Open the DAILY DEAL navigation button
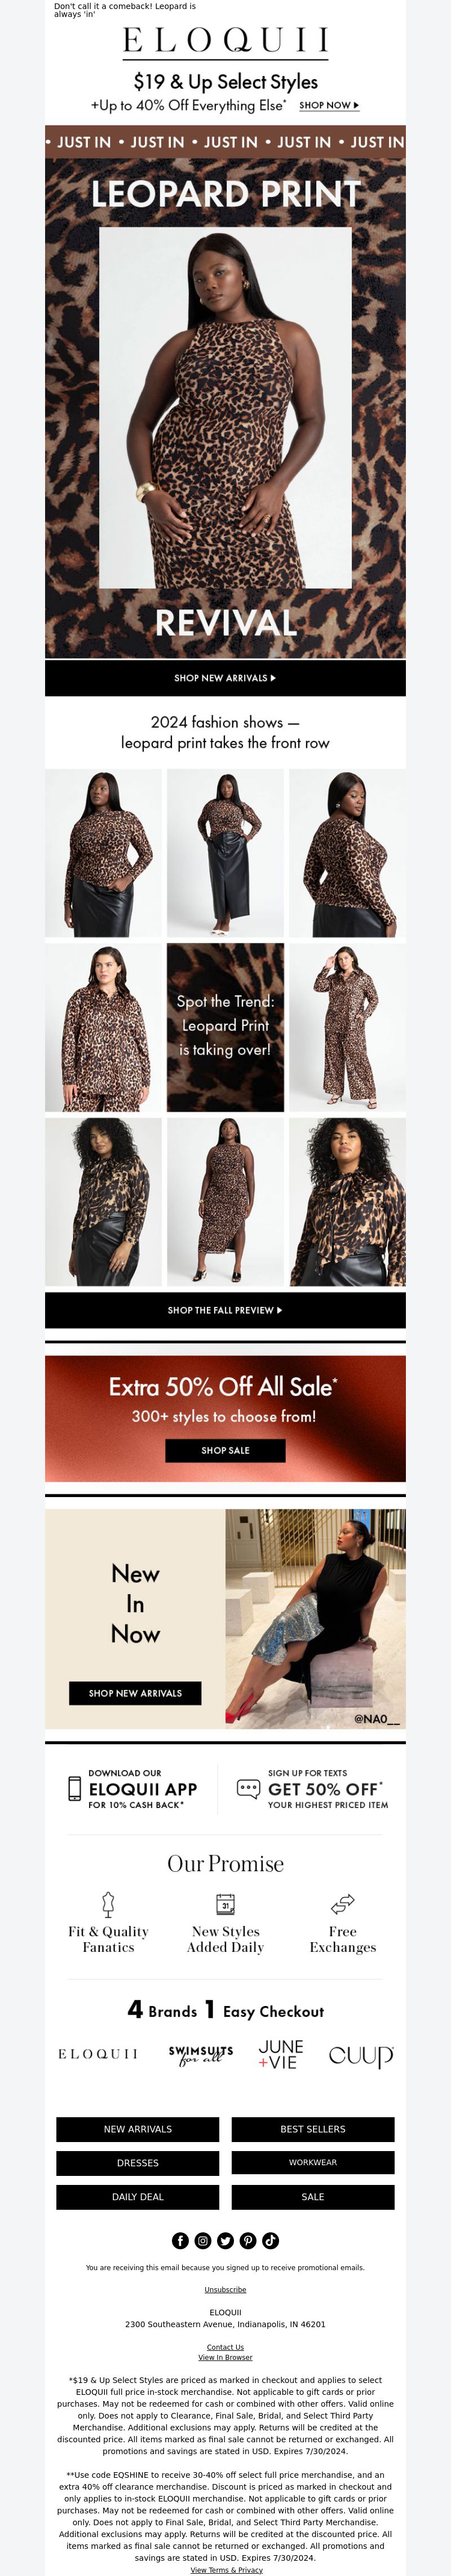 [138, 2197]
